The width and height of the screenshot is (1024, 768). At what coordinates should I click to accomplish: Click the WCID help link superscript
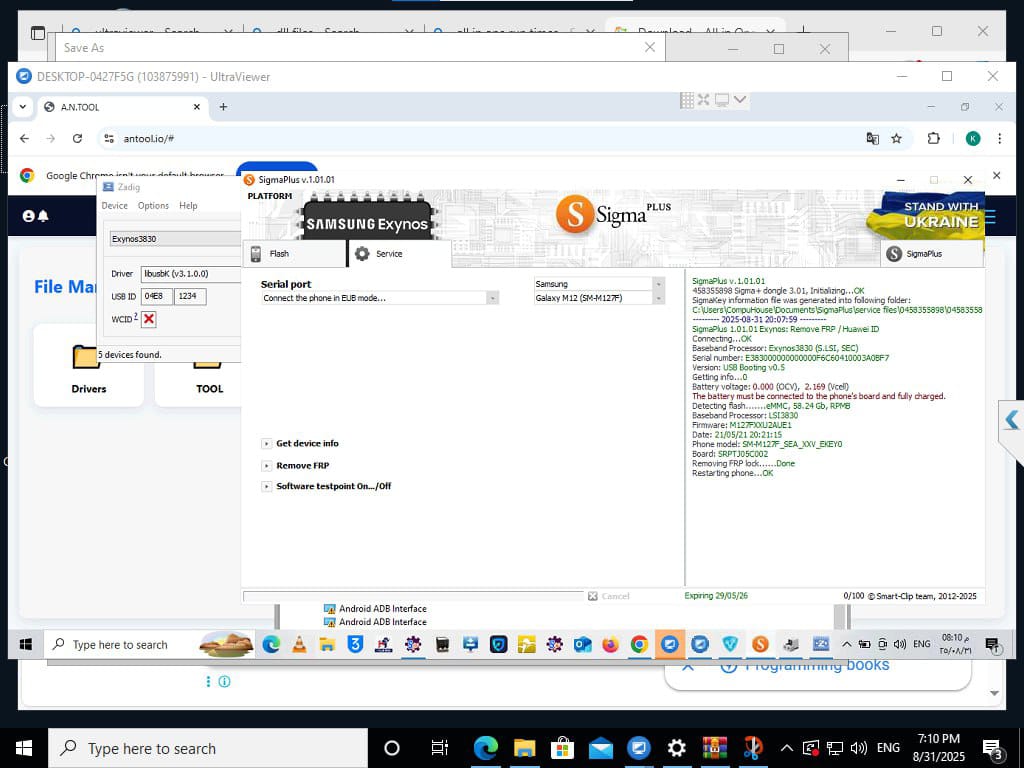136,317
